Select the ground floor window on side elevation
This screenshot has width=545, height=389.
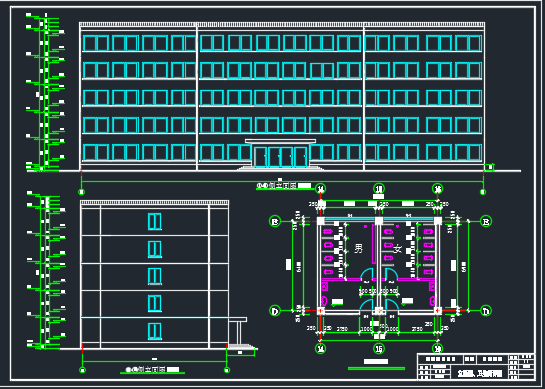155,331
